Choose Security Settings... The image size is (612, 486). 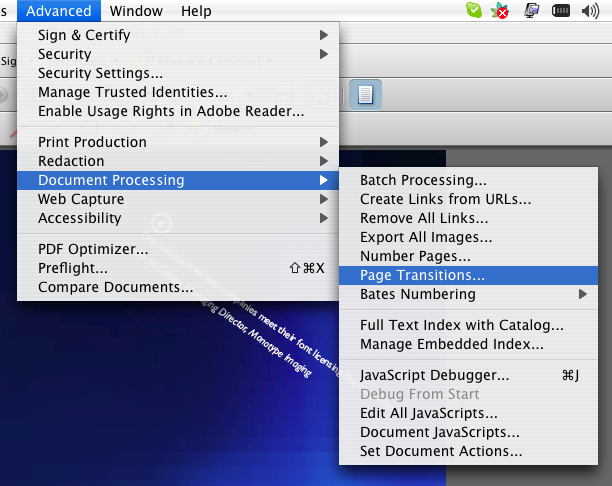click(178, 73)
